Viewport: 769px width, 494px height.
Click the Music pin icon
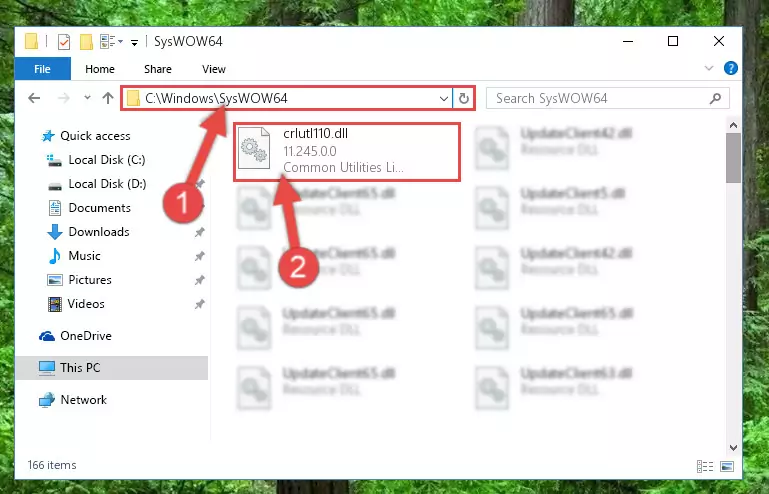[x=199, y=257]
